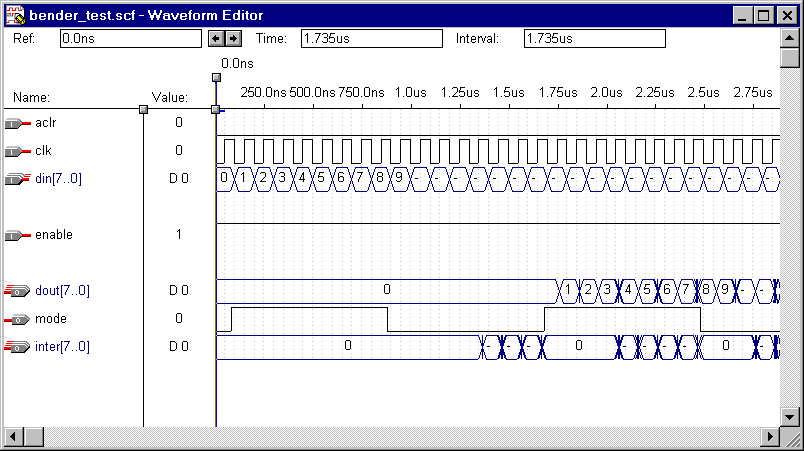Click the 500.0ns time ruler label
The height and width of the screenshot is (451, 804).
point(312,93)
